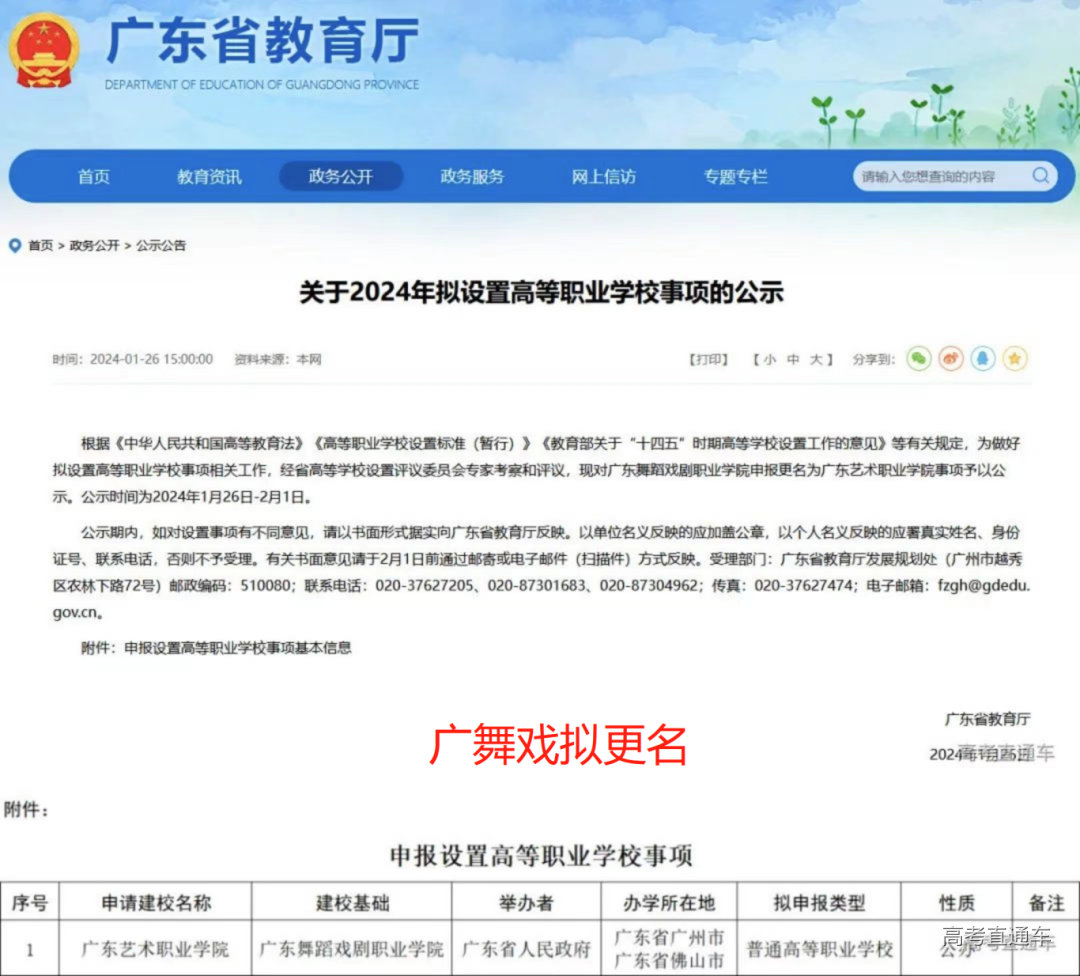Click 公示公告 breadcrumb link
1080x976 pixels.
point(161,245)
